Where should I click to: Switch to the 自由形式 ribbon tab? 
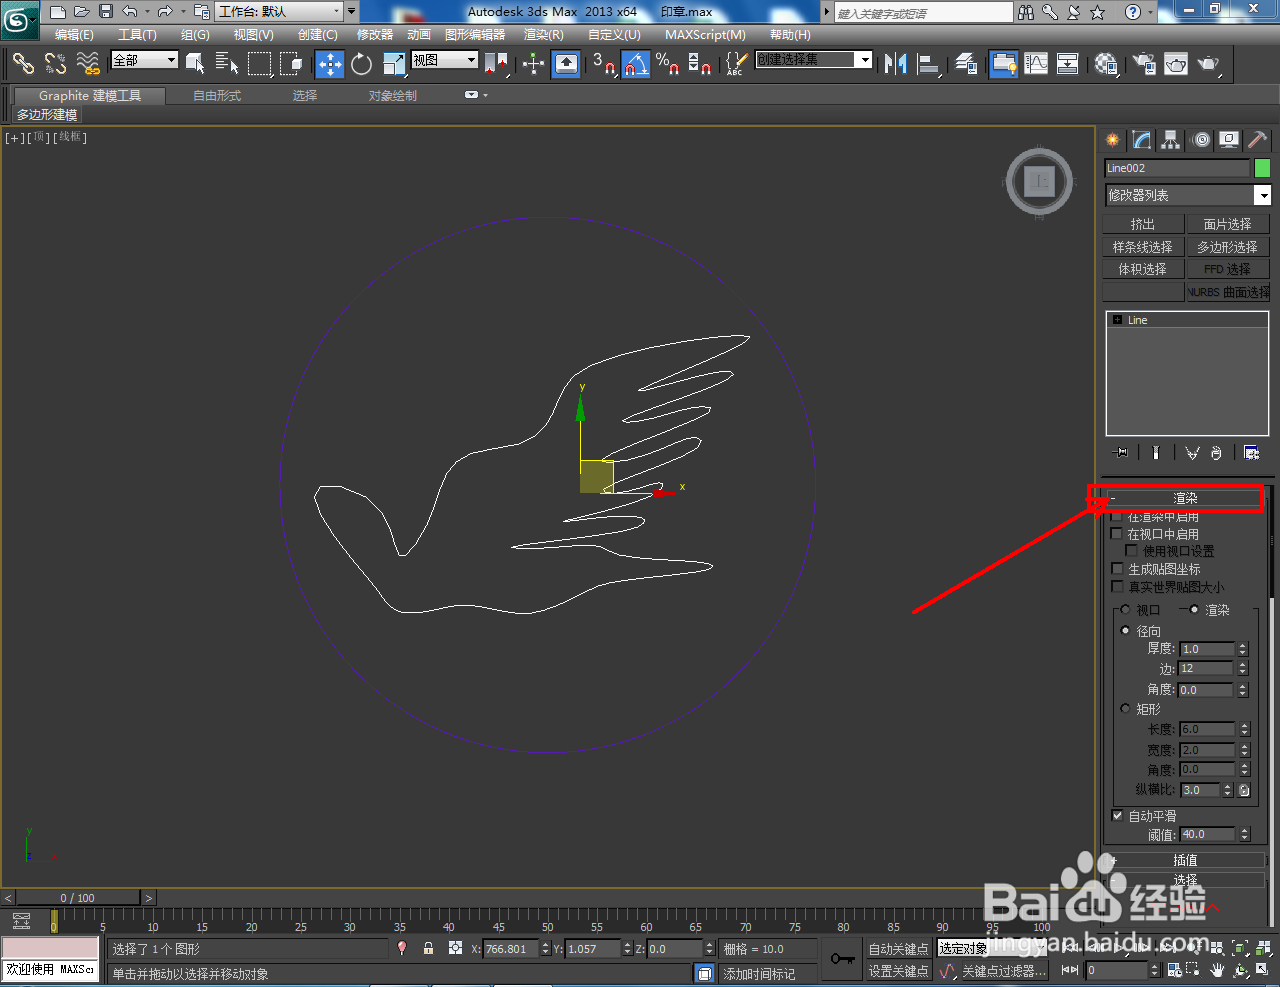pos(216,95)
